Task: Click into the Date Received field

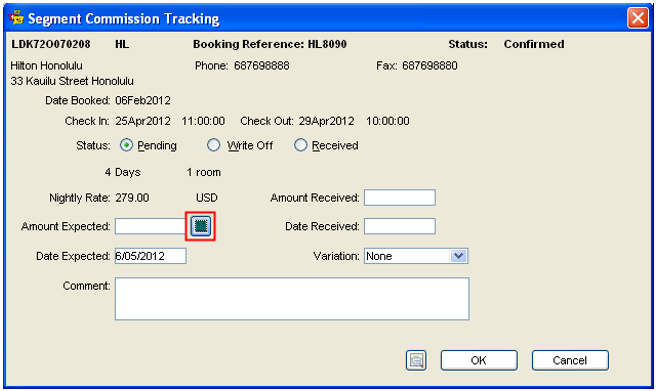Action: 400,226
